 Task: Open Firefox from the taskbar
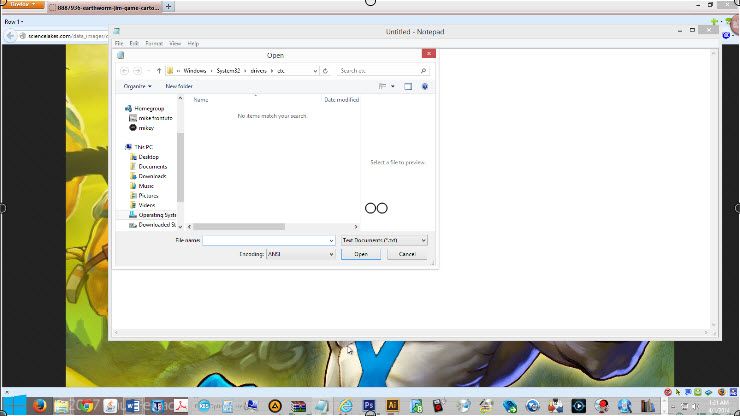coord(40,406)
